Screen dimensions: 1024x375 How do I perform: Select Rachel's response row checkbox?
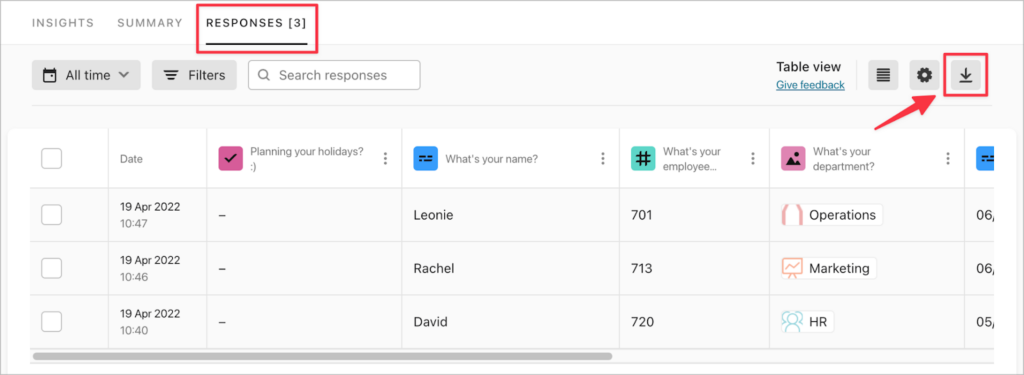(52, 268)
